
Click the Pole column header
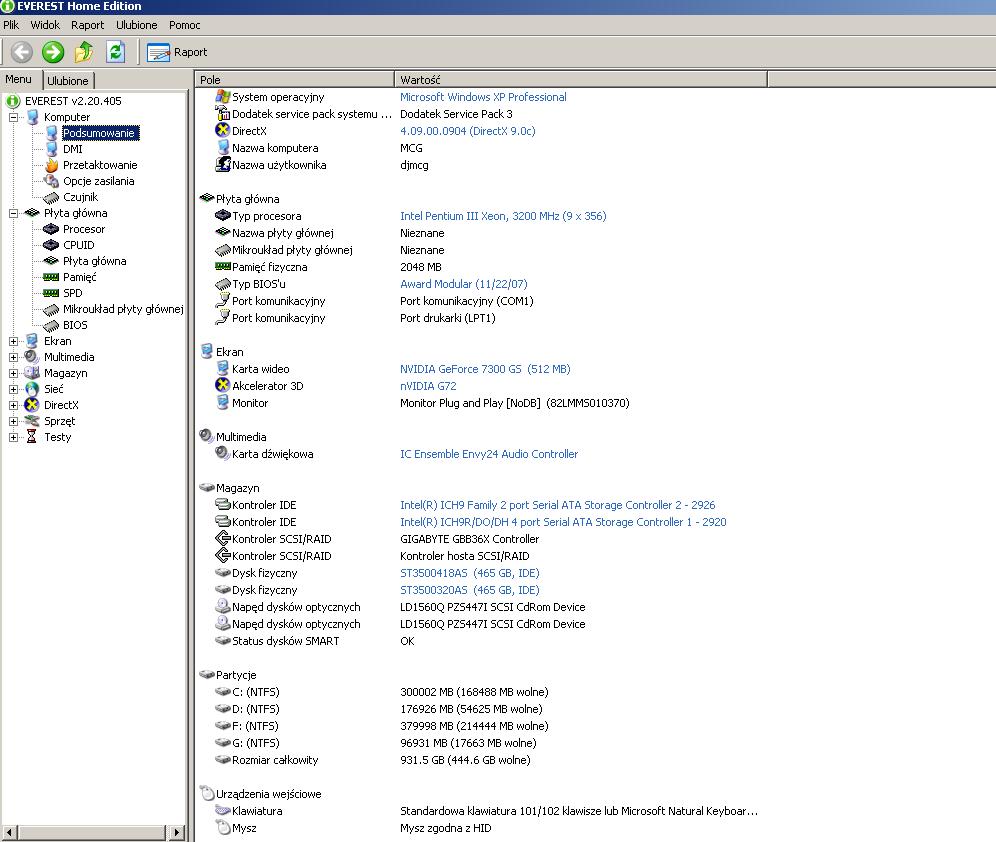click(x=294, y=79)
